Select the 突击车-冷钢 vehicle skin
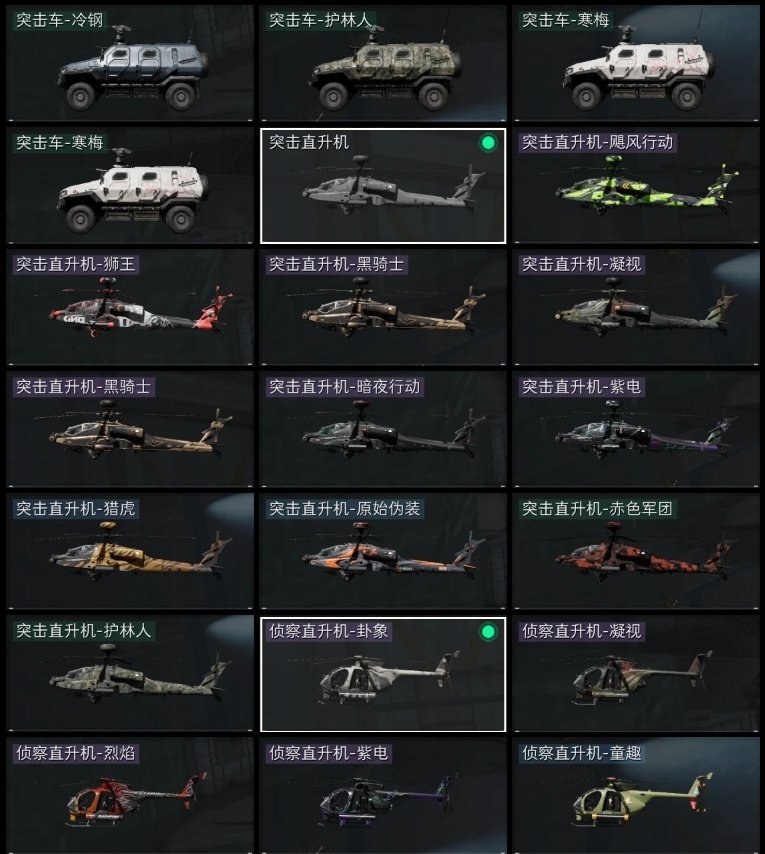The image size is (765, 854). (130, 63)
